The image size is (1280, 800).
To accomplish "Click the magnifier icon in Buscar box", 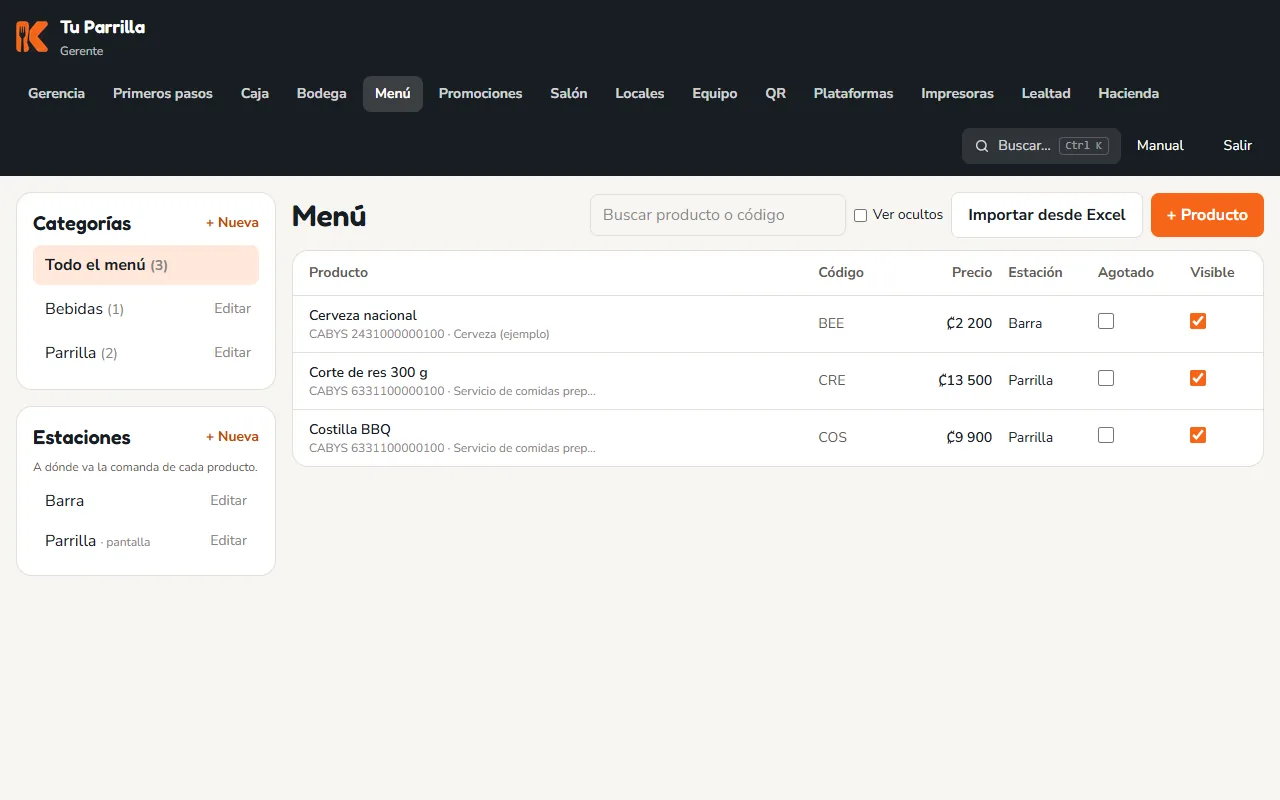I will [982, 146].
